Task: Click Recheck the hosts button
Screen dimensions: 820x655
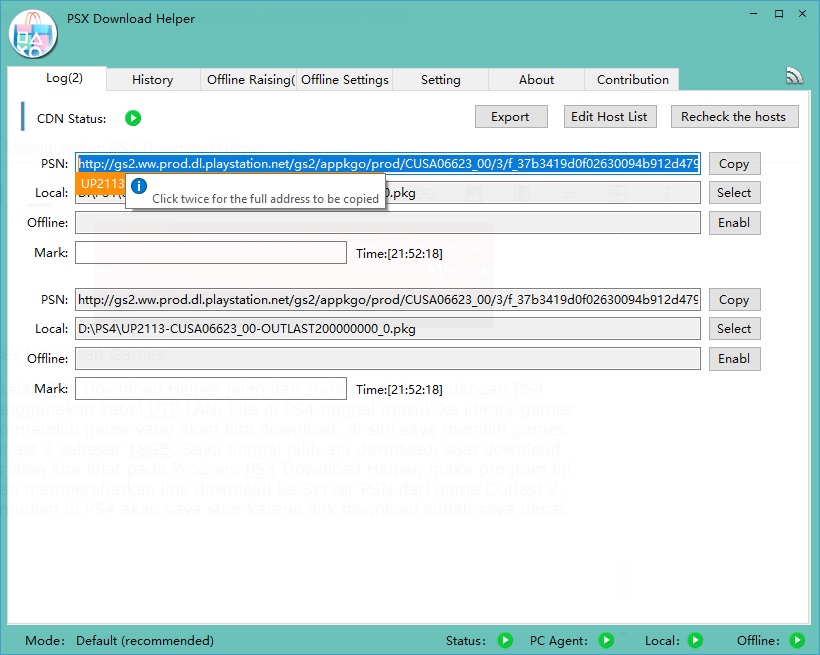Action: [x=734, y=117]
